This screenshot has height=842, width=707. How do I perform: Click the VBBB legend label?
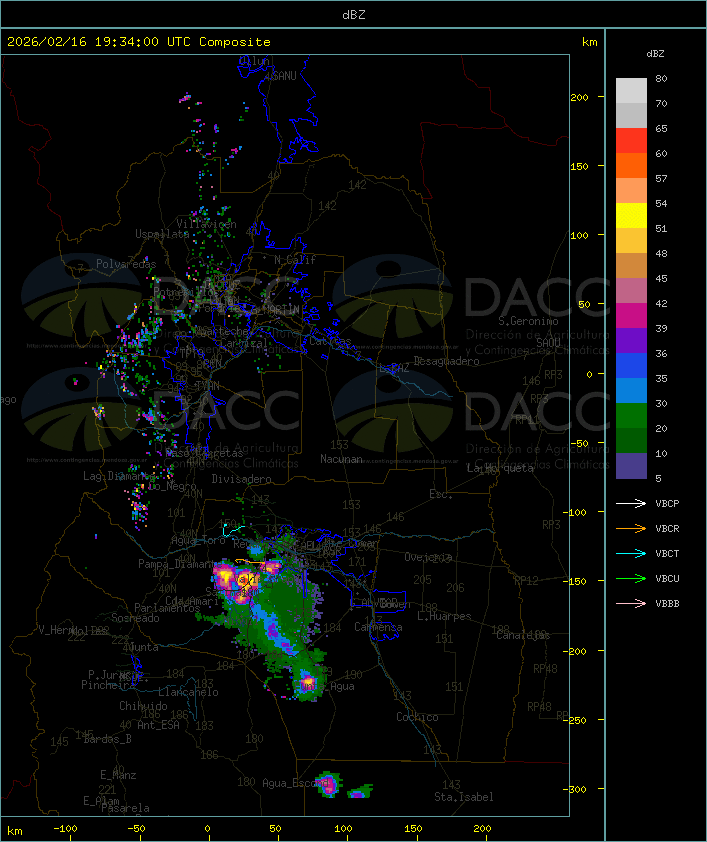667,603
